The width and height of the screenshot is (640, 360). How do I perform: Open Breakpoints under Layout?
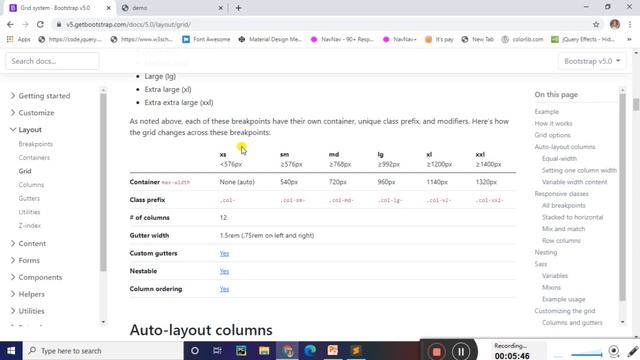[36, 144]
